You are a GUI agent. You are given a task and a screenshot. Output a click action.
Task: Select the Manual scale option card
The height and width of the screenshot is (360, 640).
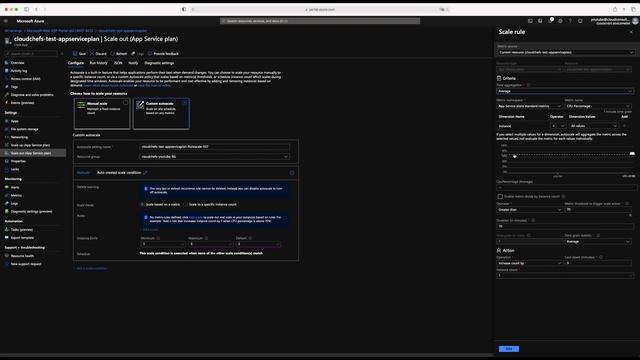pyautogui.click(x=102, y=113)
